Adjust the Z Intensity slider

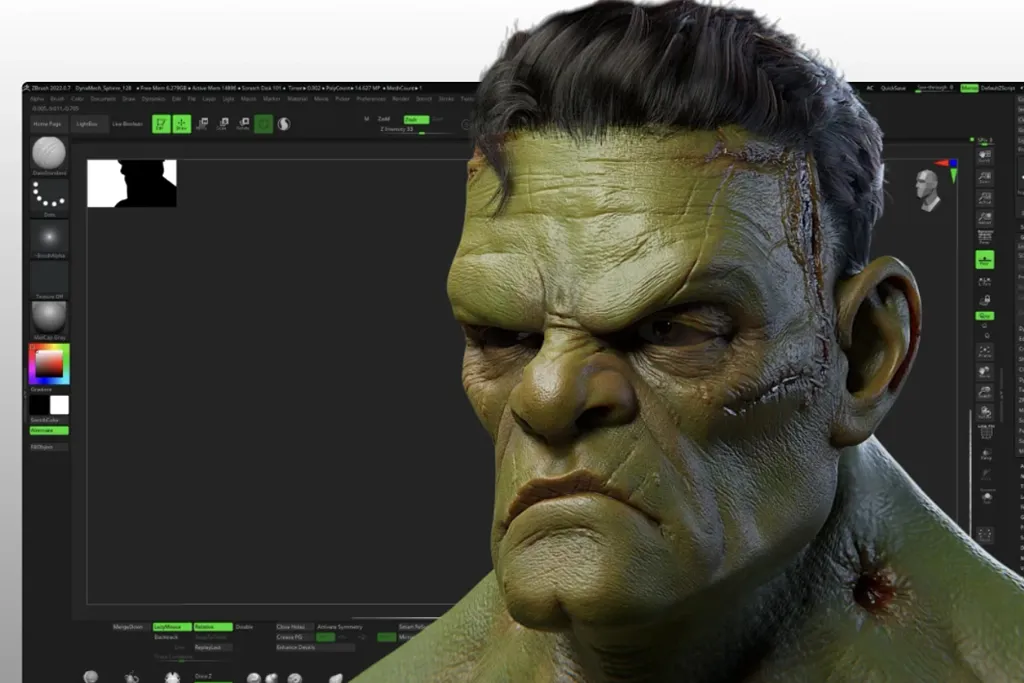pyautogui.click(x=415, y=131)
